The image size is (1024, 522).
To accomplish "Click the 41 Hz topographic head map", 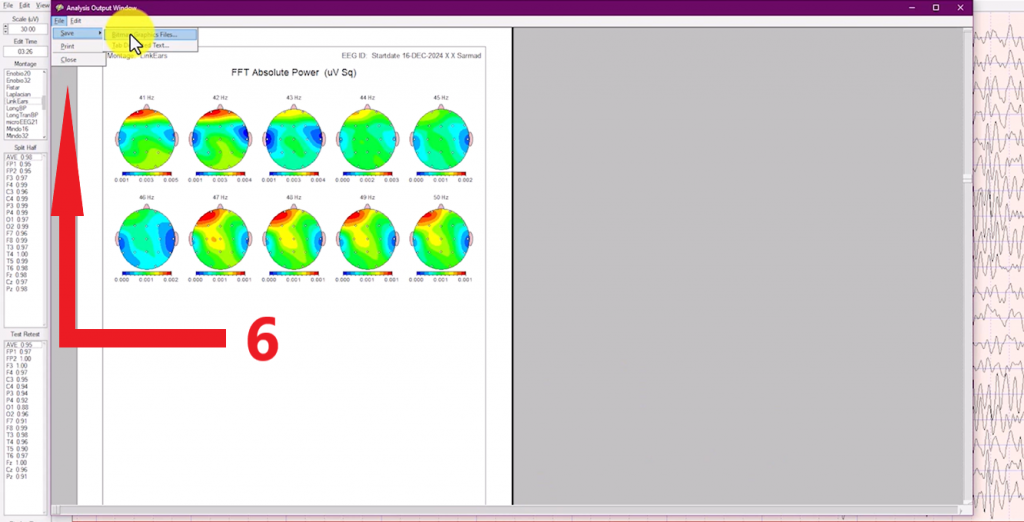I will pos(146,137).
